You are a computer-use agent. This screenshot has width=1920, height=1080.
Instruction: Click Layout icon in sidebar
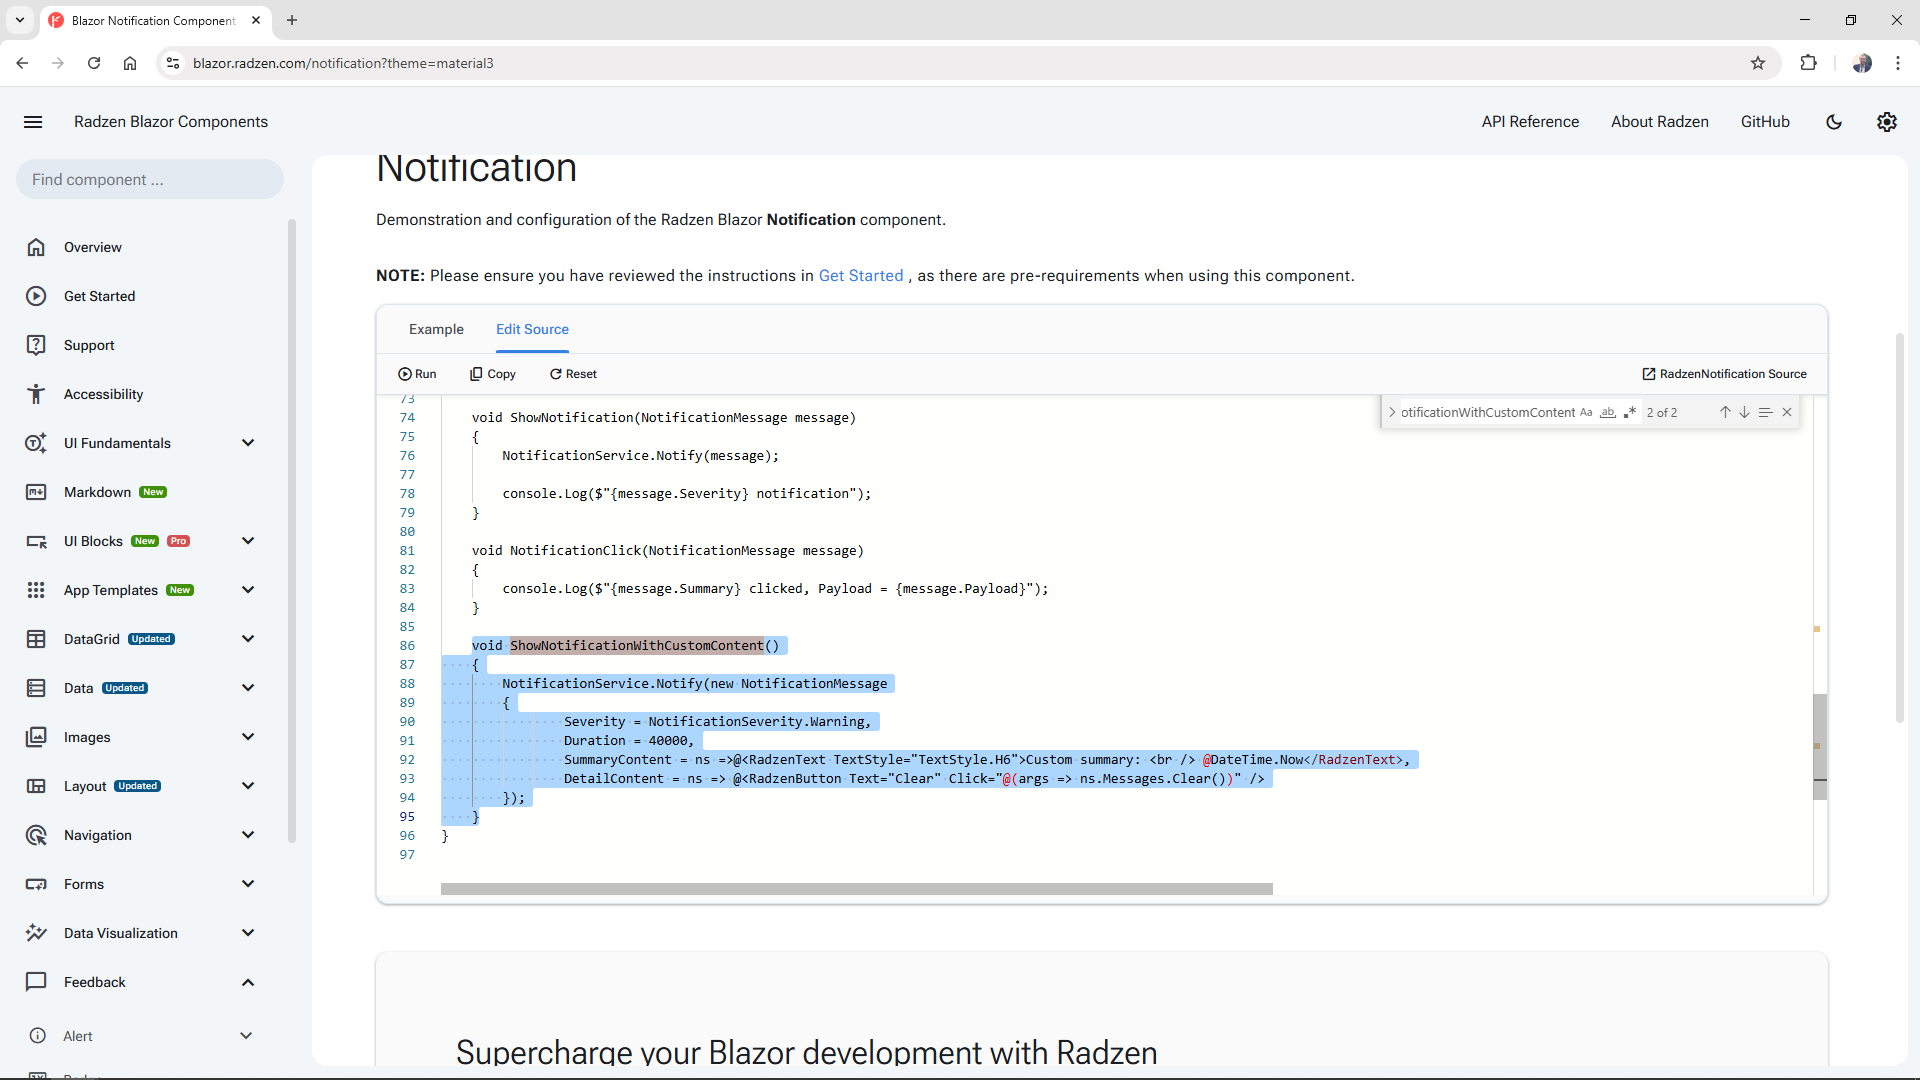(x=36, y=786)
